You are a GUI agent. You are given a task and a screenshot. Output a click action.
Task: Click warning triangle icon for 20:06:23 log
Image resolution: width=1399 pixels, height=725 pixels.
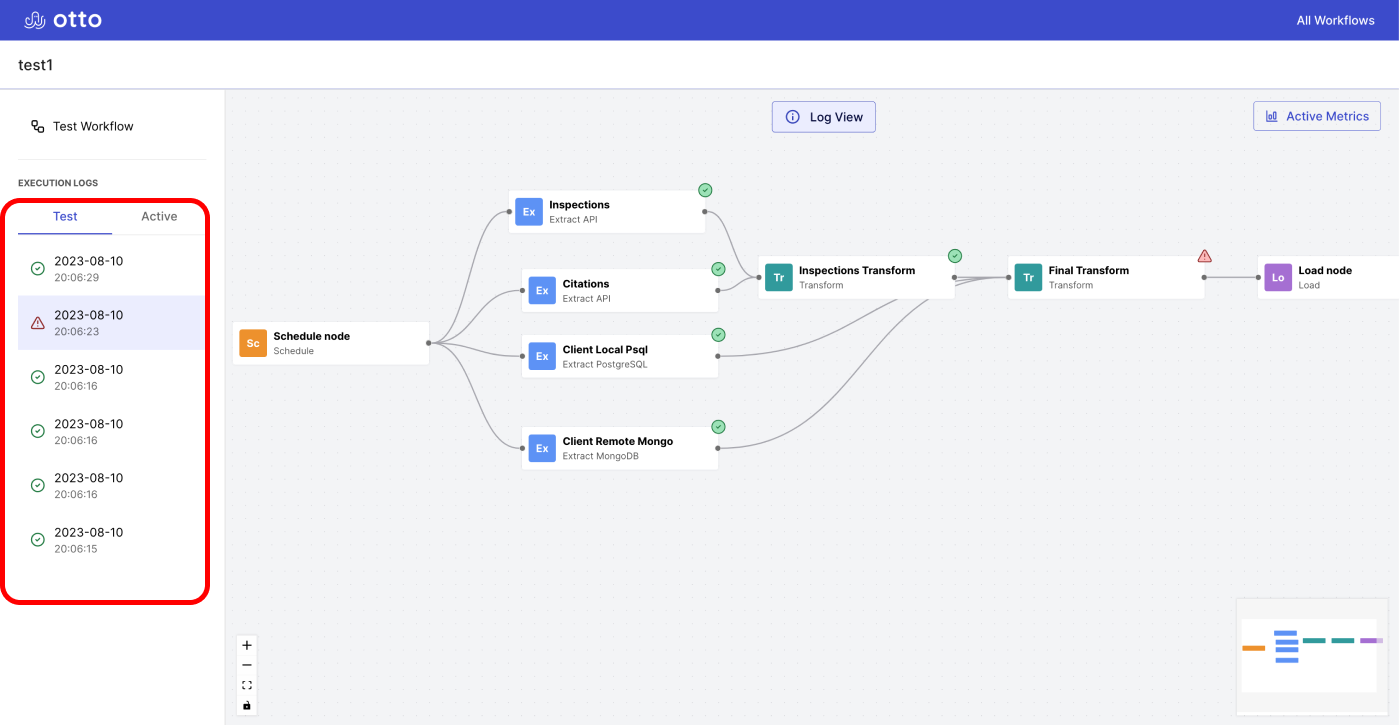pos(38,322)
